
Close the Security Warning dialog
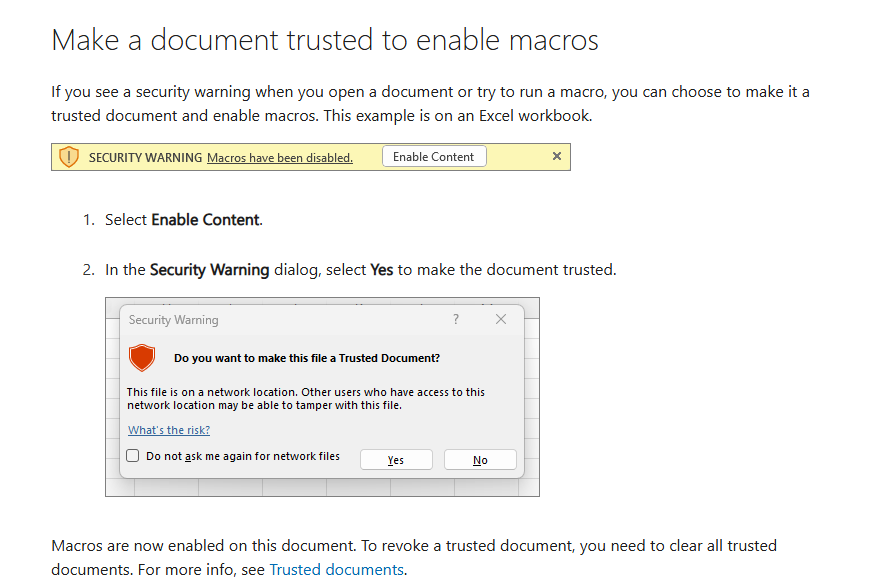[500, 319]
